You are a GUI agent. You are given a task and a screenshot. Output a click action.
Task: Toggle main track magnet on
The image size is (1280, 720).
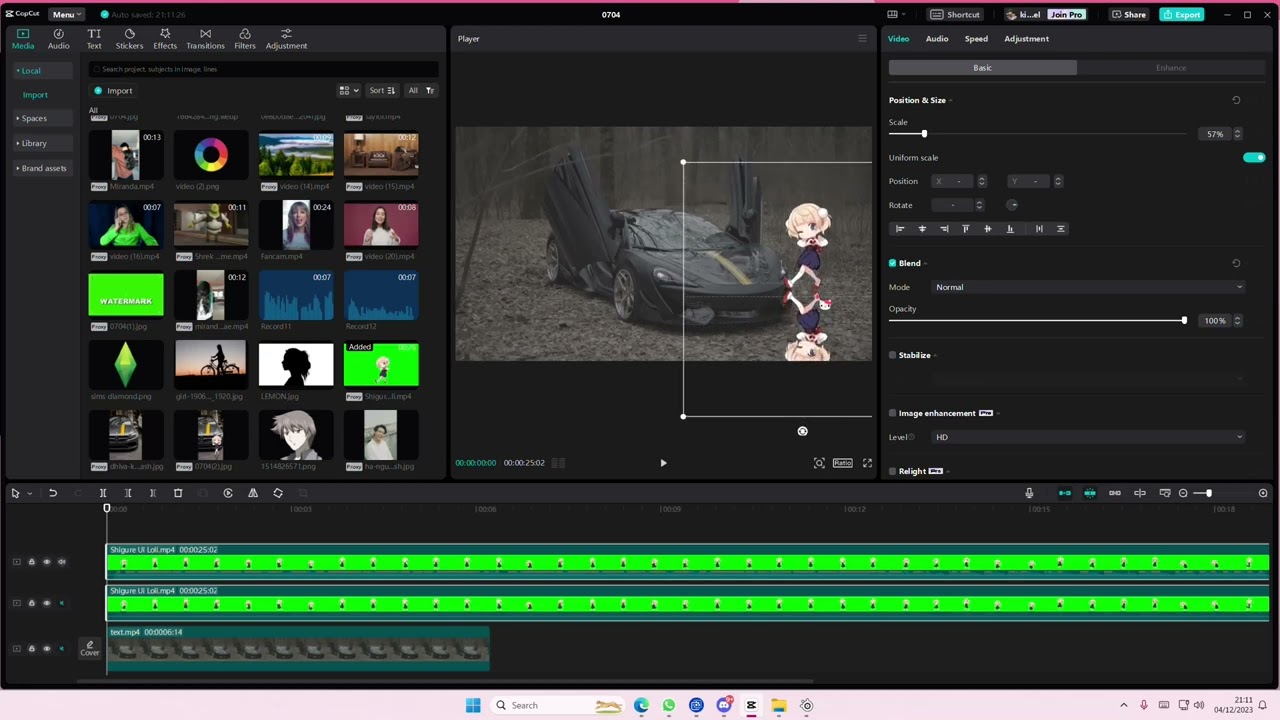(x=1065, y=493)
